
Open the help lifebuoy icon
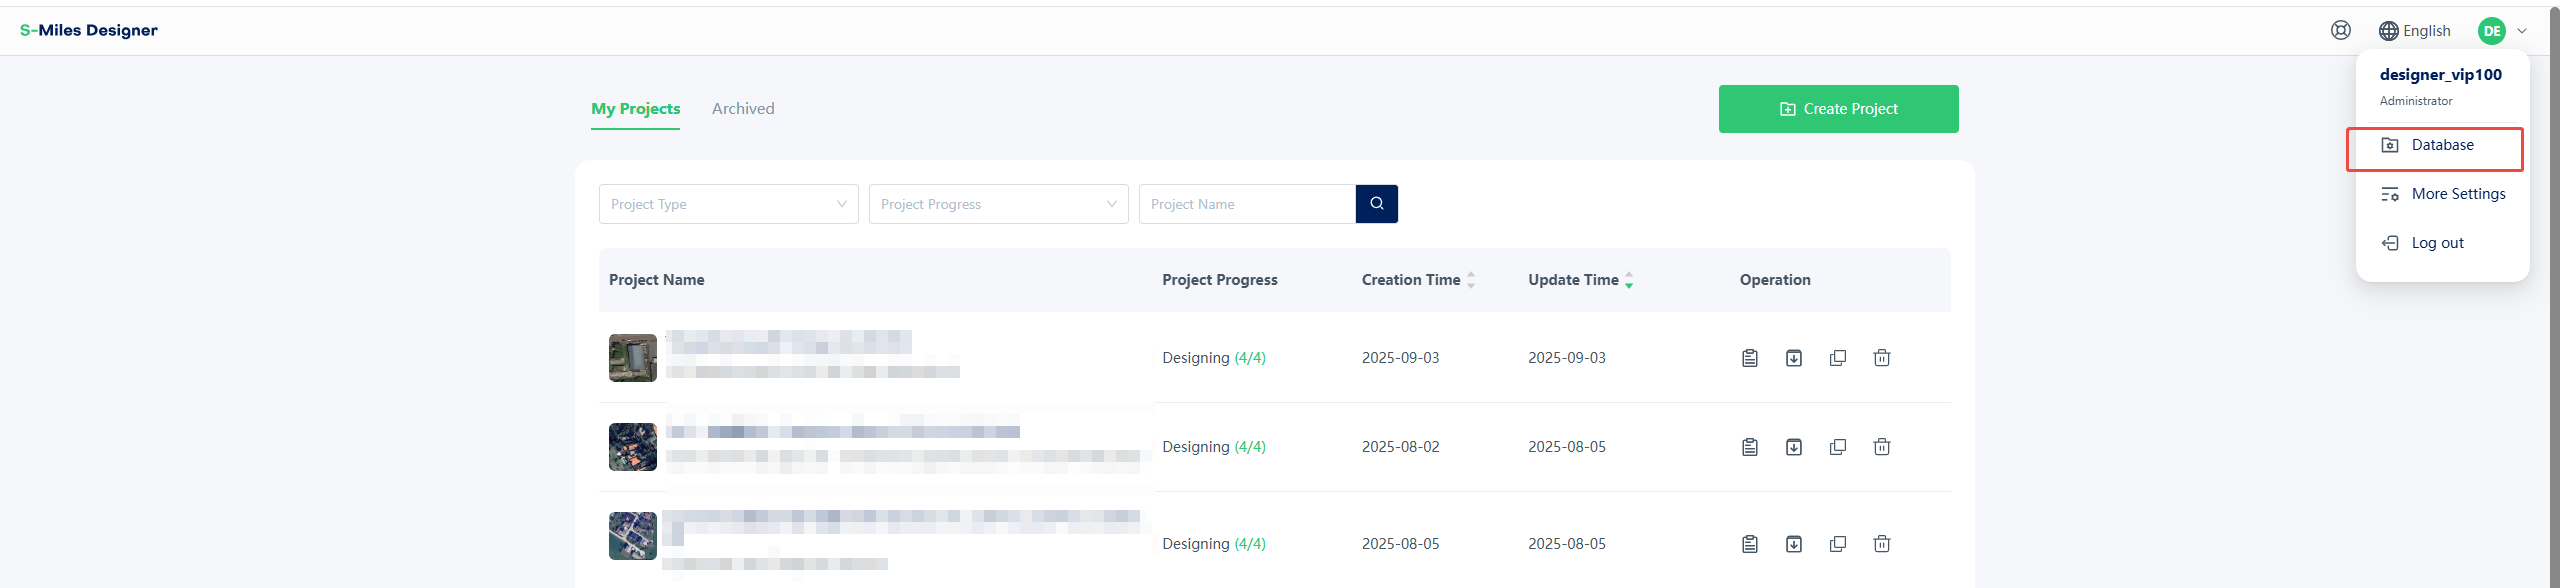click(x=2341, y=30)
